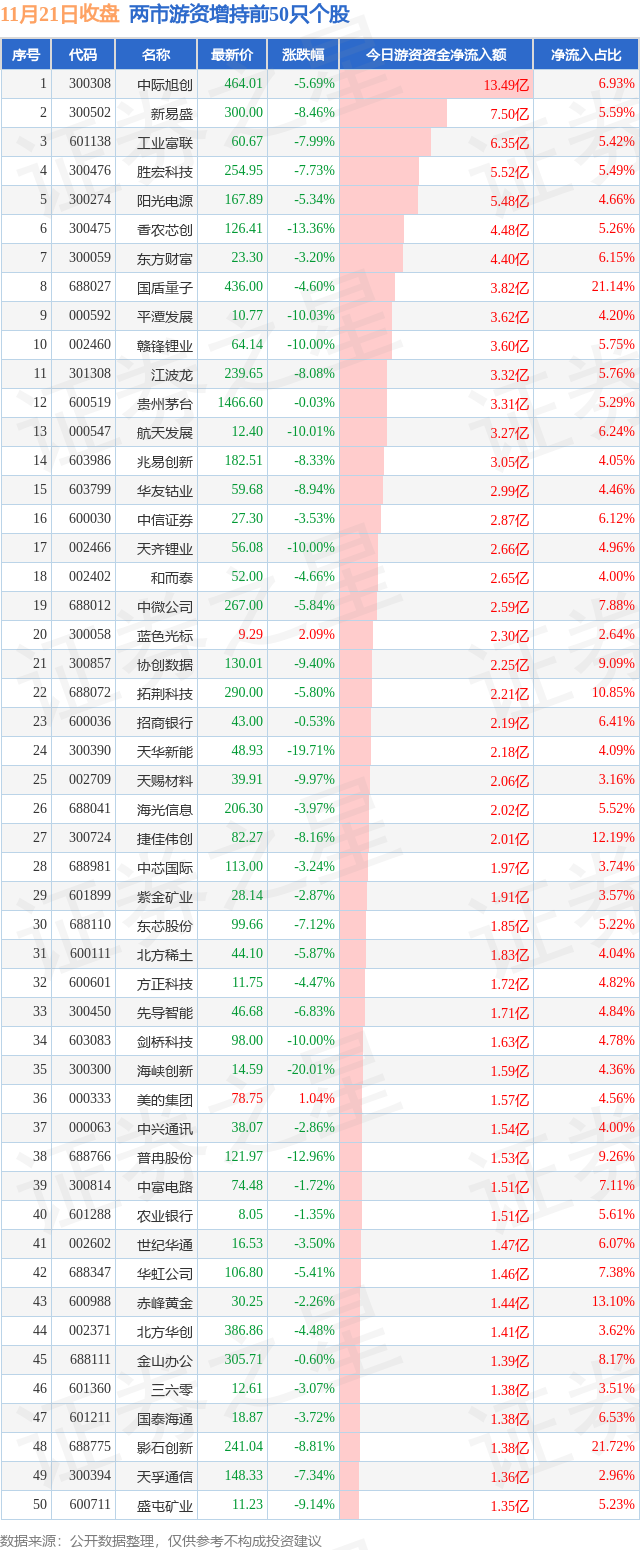Select stock code 300502

point(89,113)
